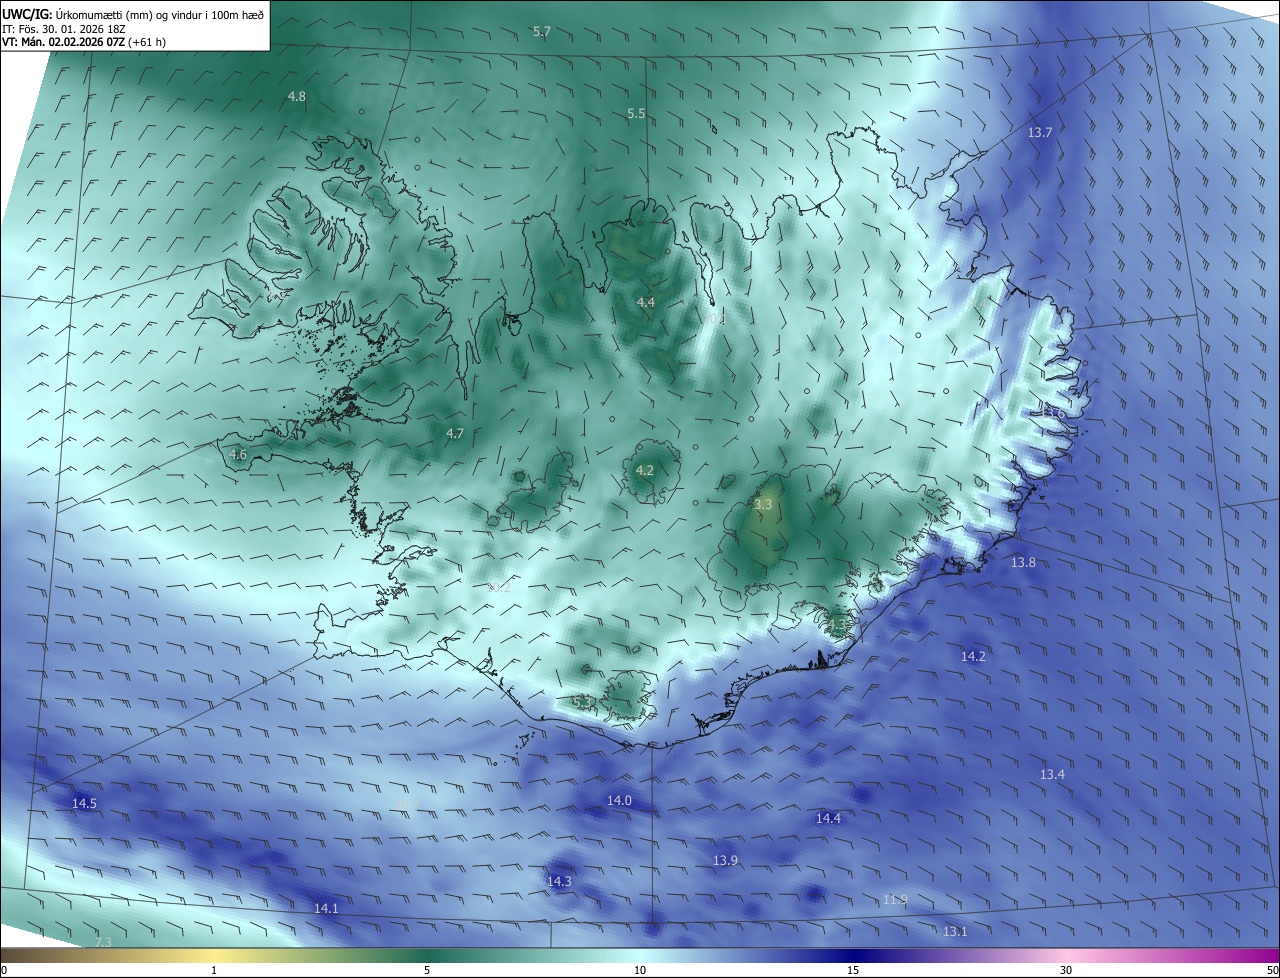Click the '11.9' value label

coord(895,900)
